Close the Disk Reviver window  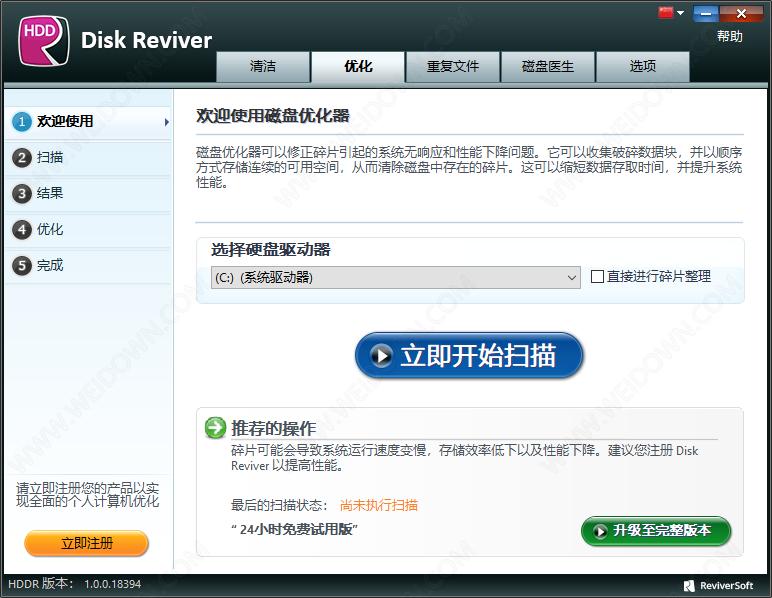point(741,14)
